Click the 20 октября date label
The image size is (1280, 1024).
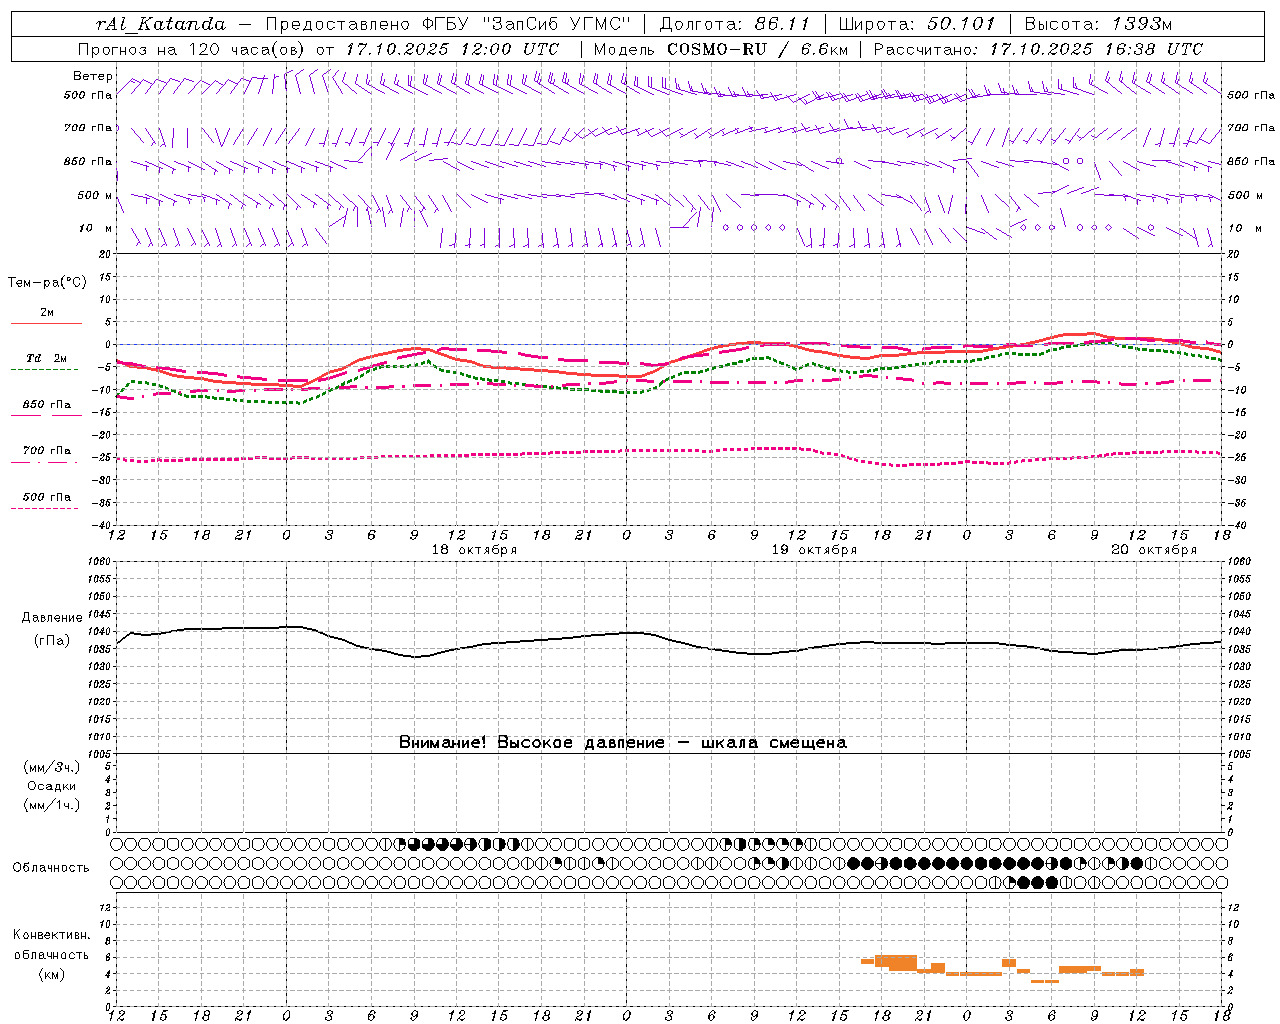tap(1154, 550)
